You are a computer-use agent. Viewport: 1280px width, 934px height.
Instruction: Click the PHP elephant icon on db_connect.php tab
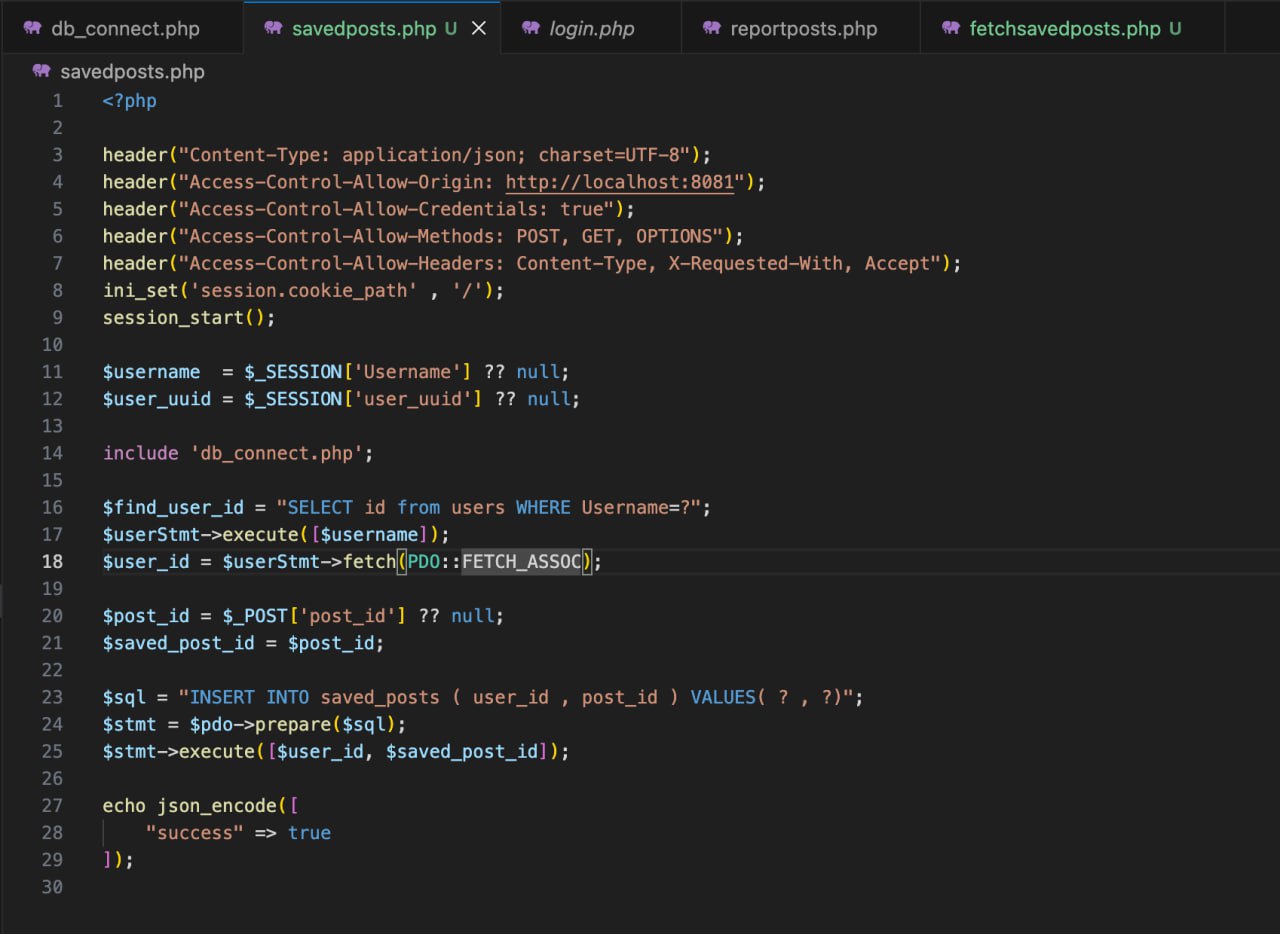[33, 28]
